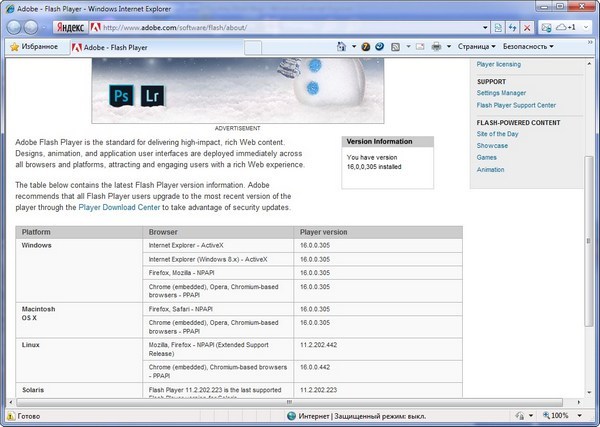
Task: Click the Adobe logo in address bar
Action: 95,28
